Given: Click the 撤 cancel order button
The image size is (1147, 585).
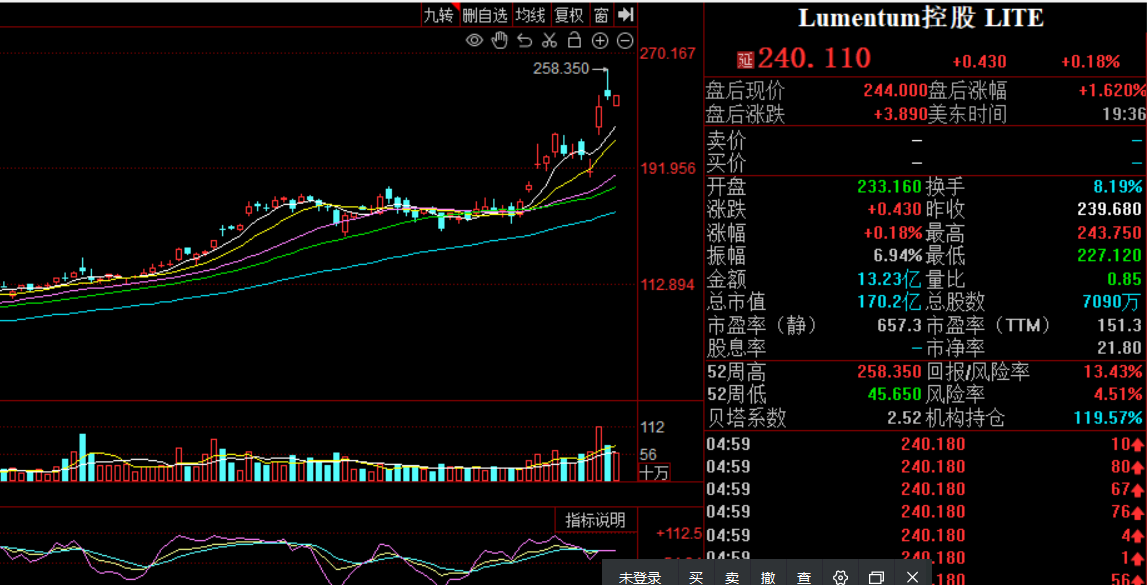Looking at the screenshot, I should pos(768,578).
